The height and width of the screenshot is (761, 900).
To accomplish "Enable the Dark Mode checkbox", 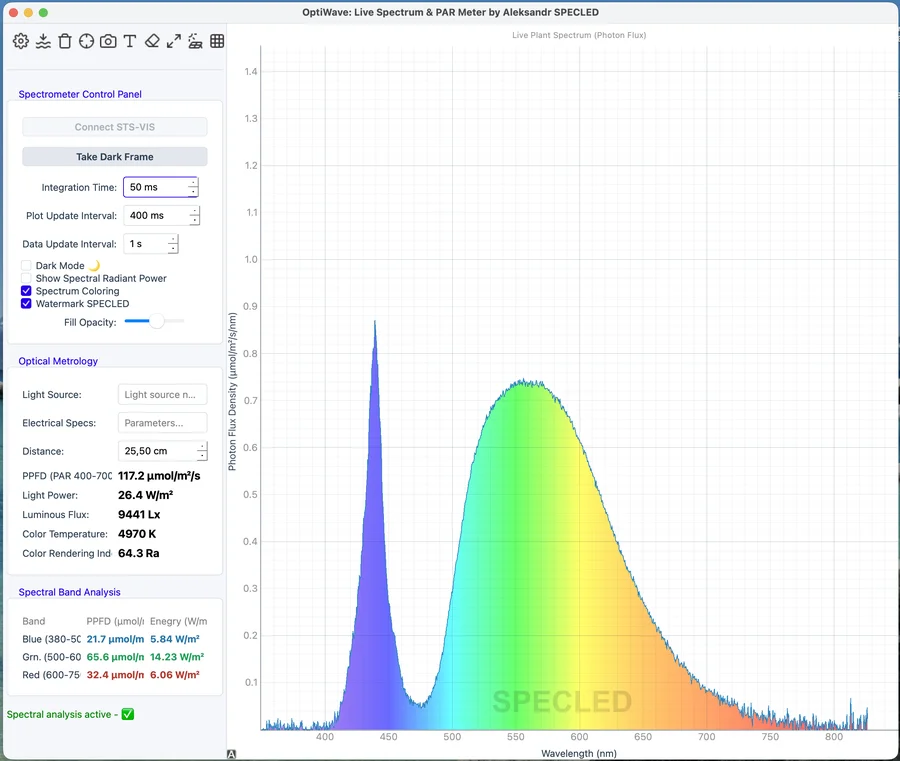I will click(x=26, y=265).
